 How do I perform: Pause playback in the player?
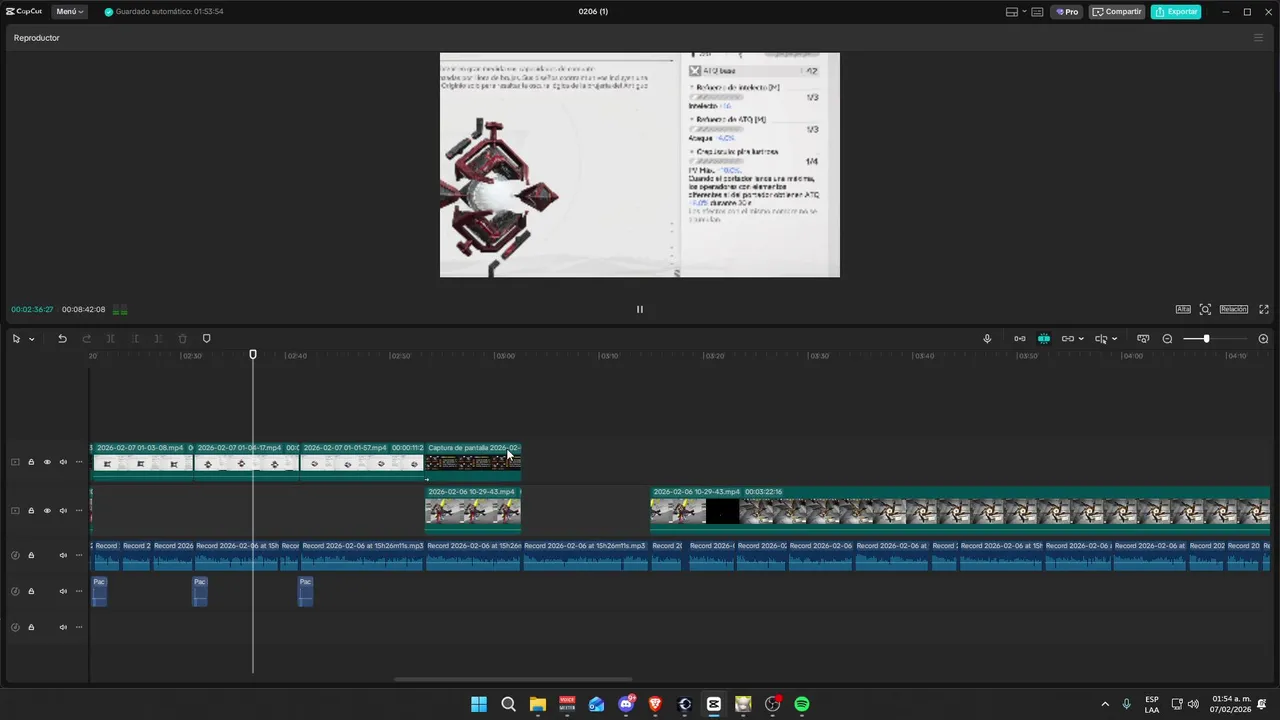tap(640, 309)
